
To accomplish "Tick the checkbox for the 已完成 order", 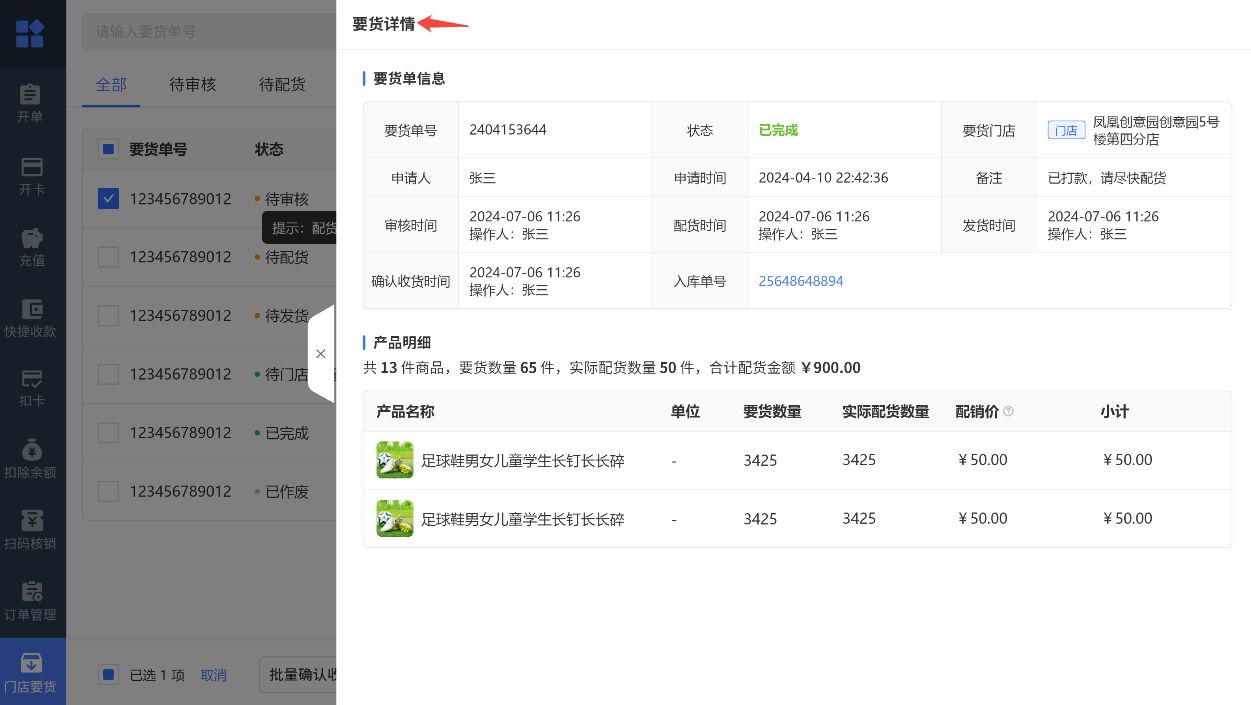I will [x=108, y=433].
